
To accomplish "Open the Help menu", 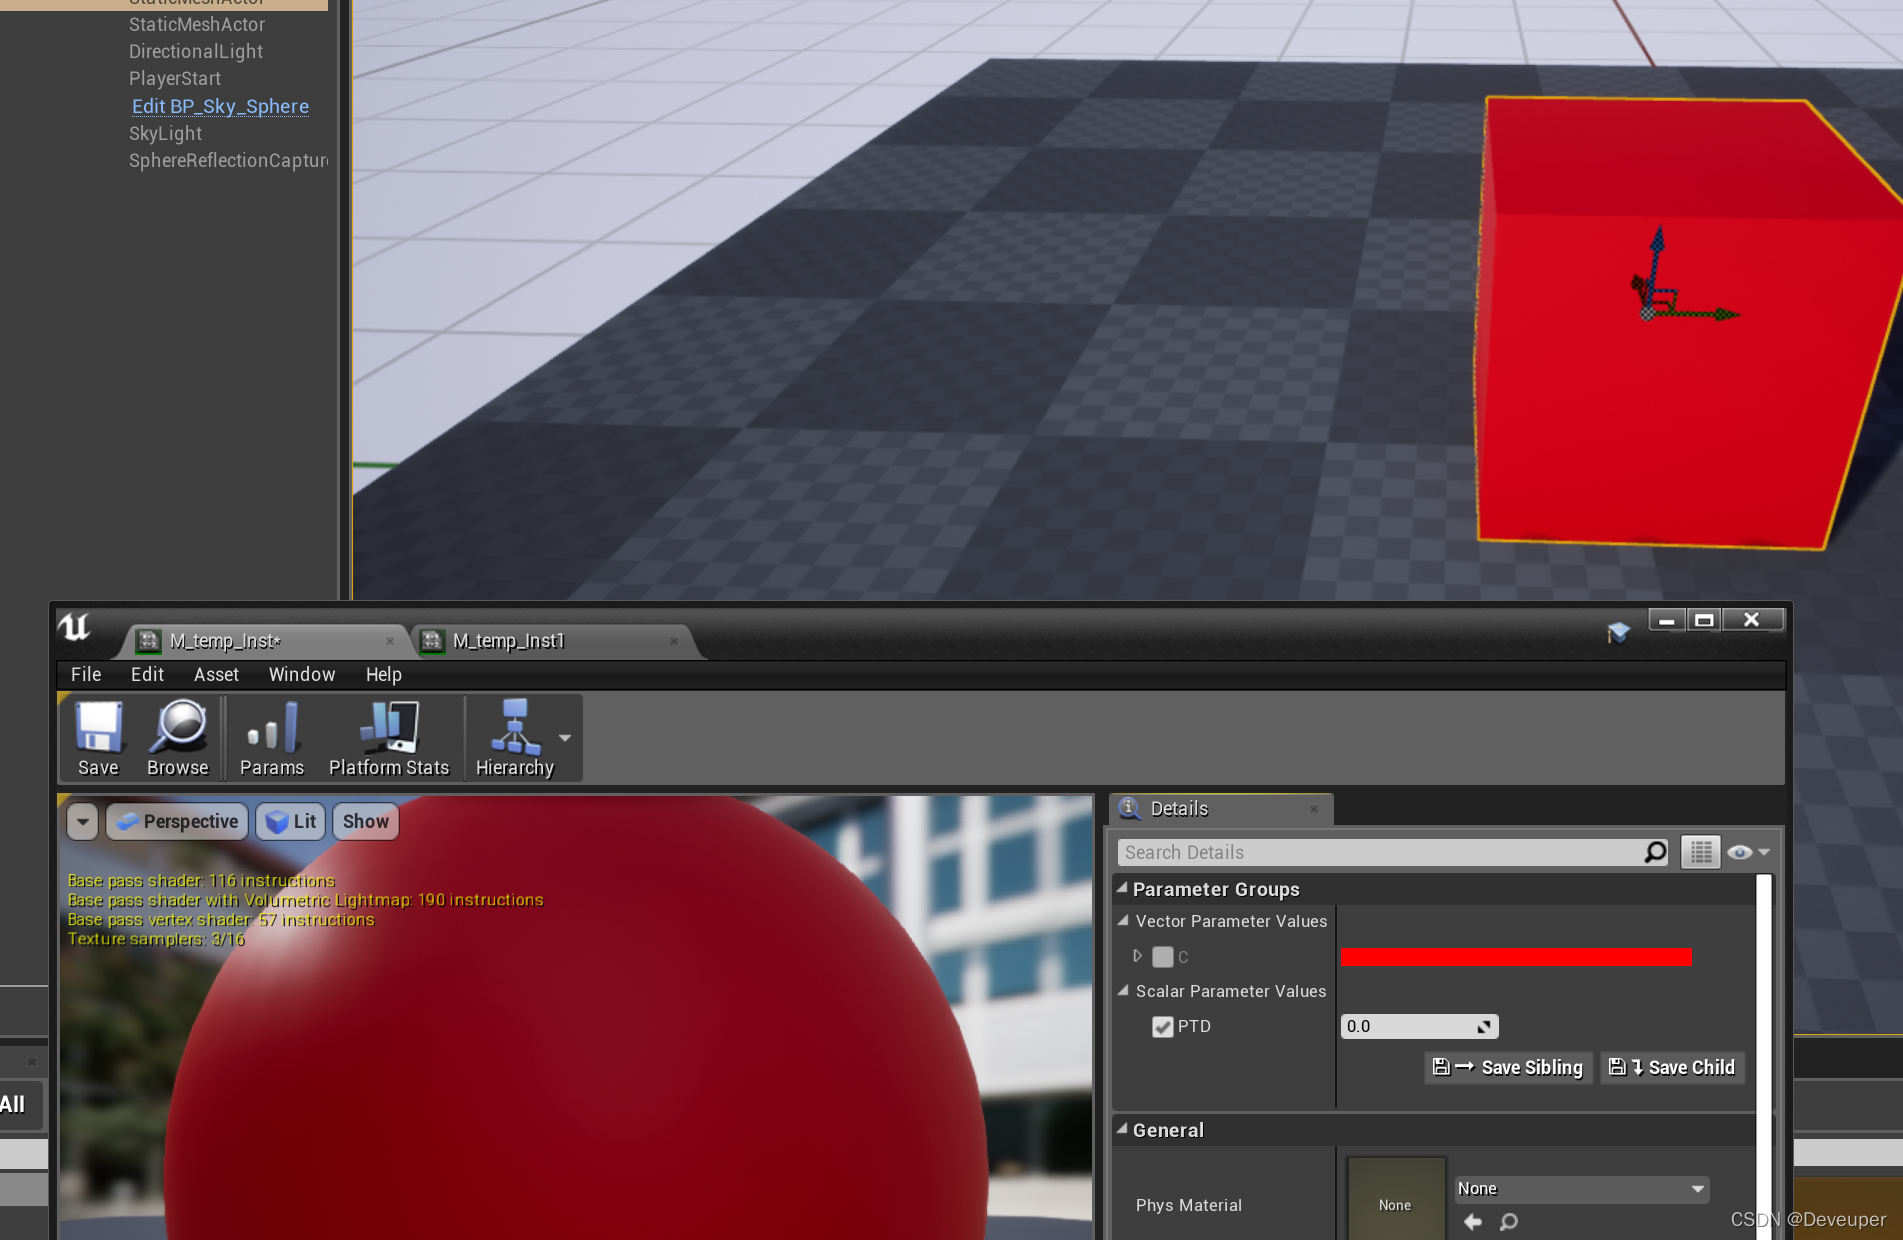I will [x=383, y=675].
